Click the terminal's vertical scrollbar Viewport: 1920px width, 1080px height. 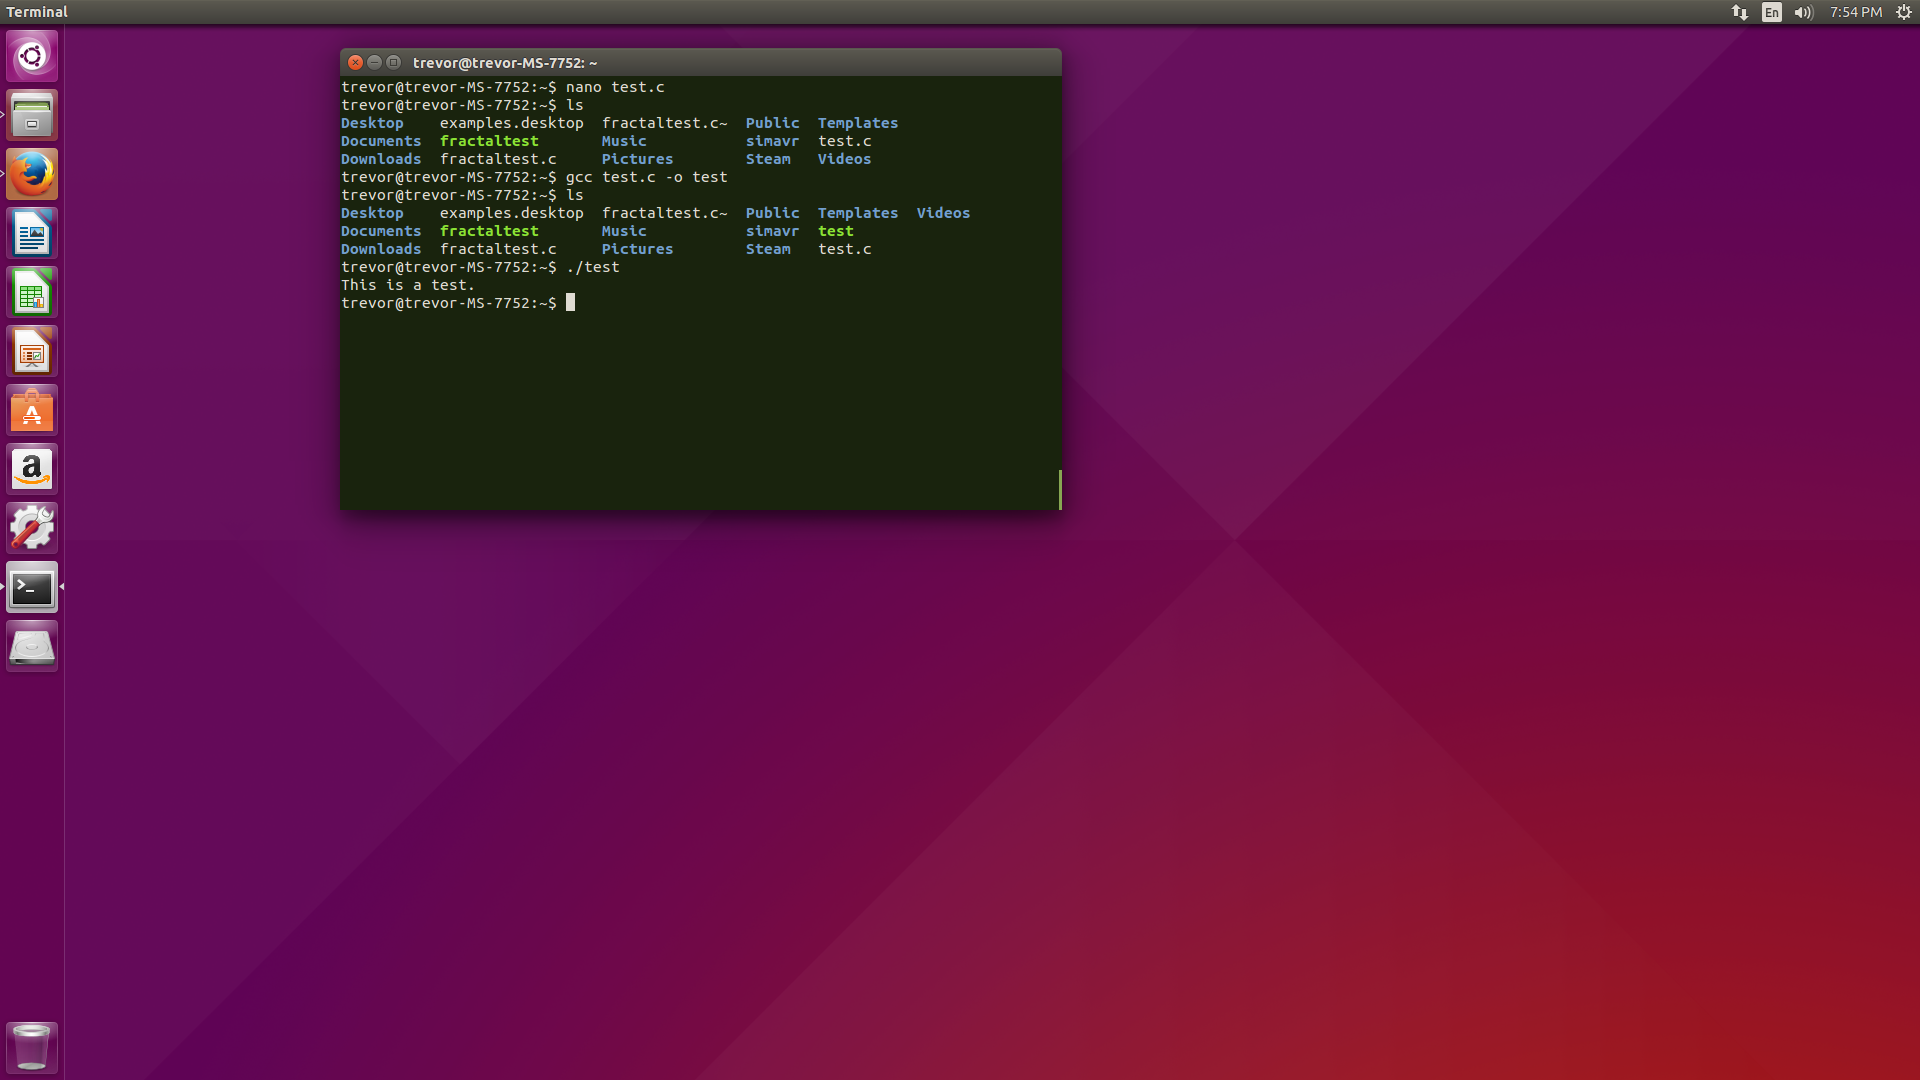tap(1059, 489)
